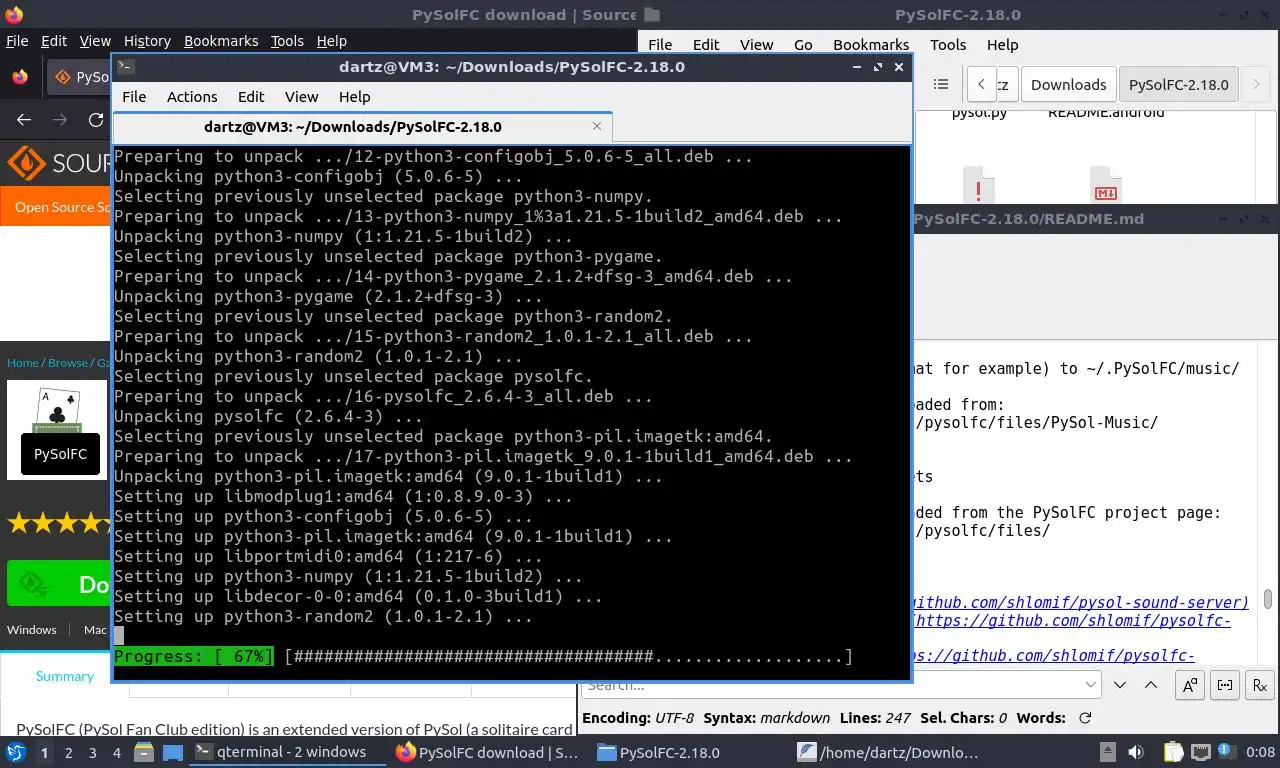The image size is (1280, 768).
Task: Switch to PySolFC download Firefox taskbar entry
Action: [487, 752]
